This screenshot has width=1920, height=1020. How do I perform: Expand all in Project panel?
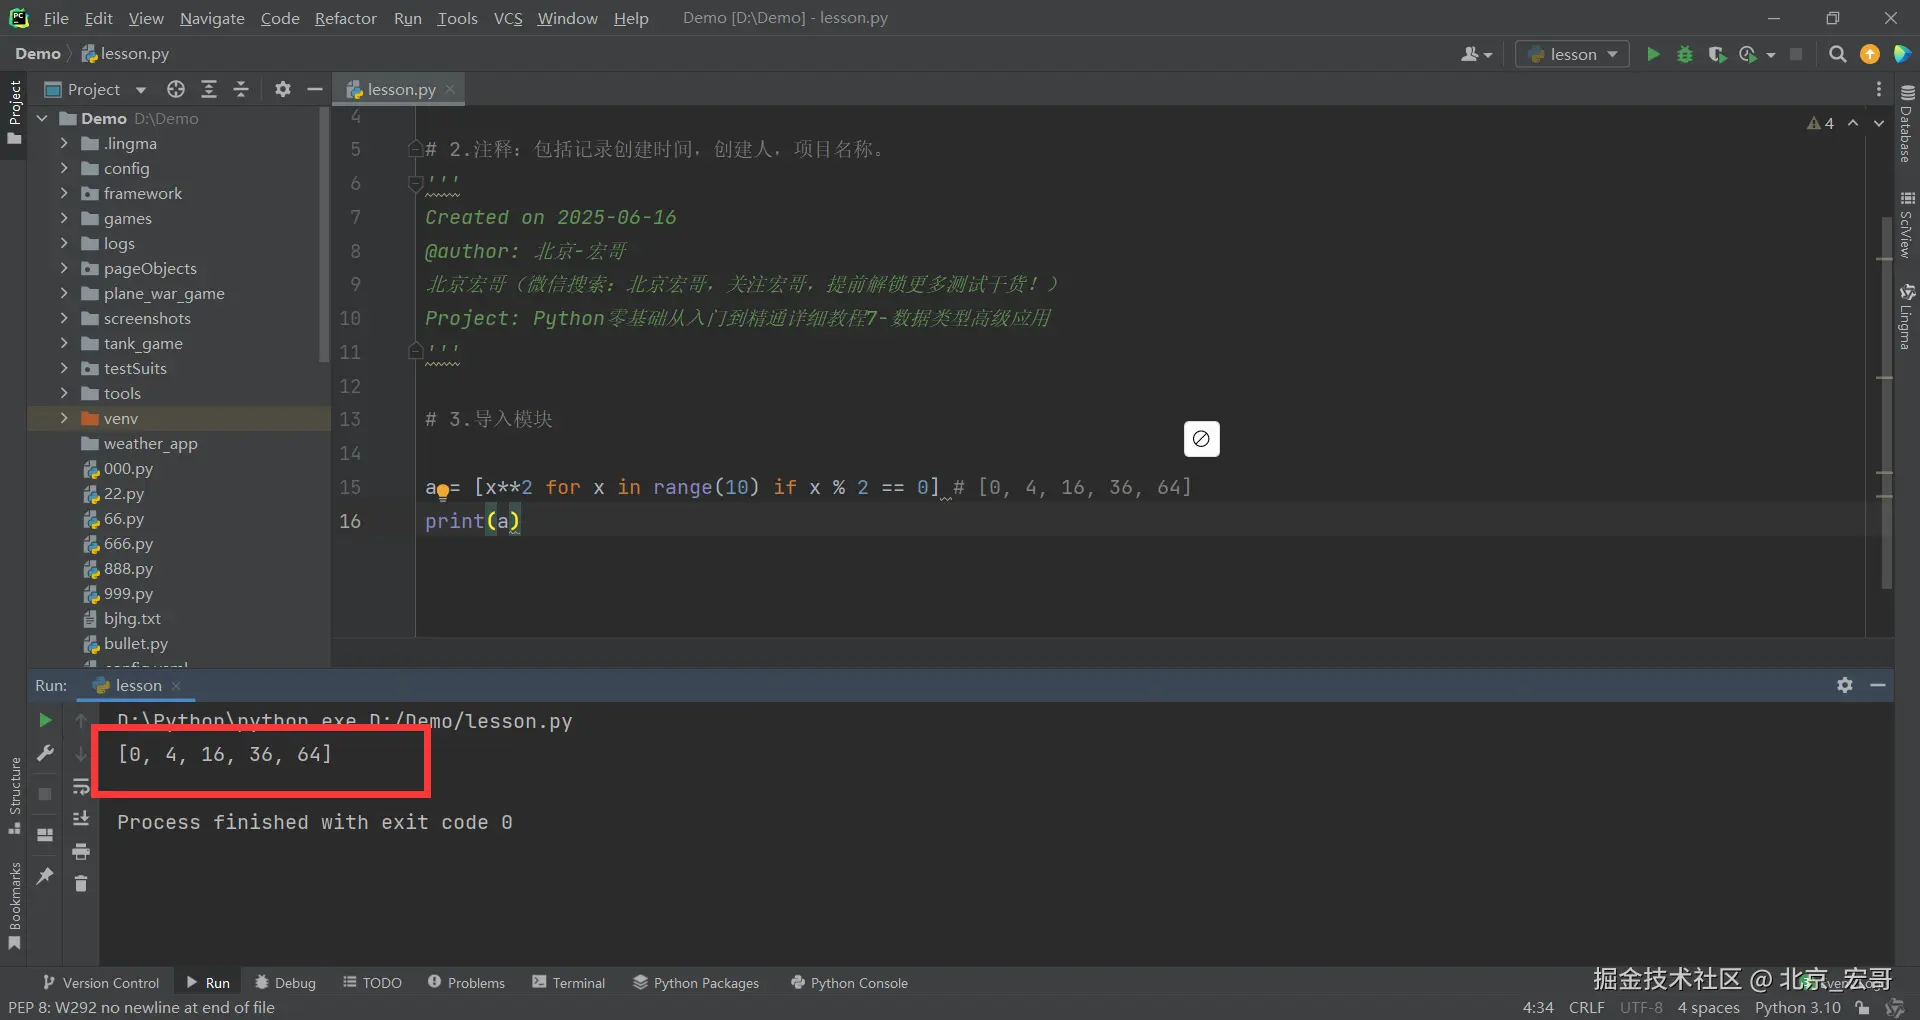tap(209, 89)
